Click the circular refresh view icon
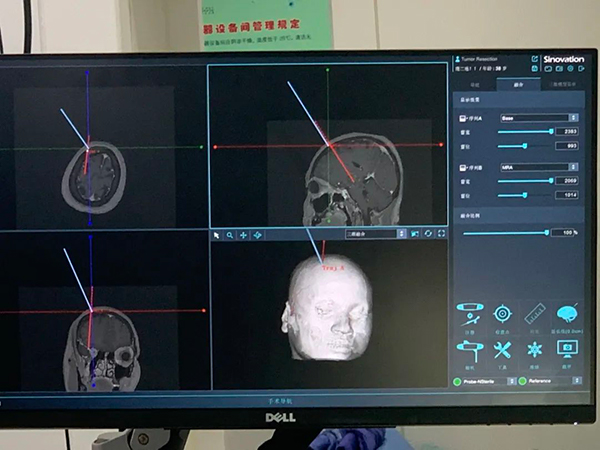The height and width of the screenshot is (450, 600). (x=428, y=233)
